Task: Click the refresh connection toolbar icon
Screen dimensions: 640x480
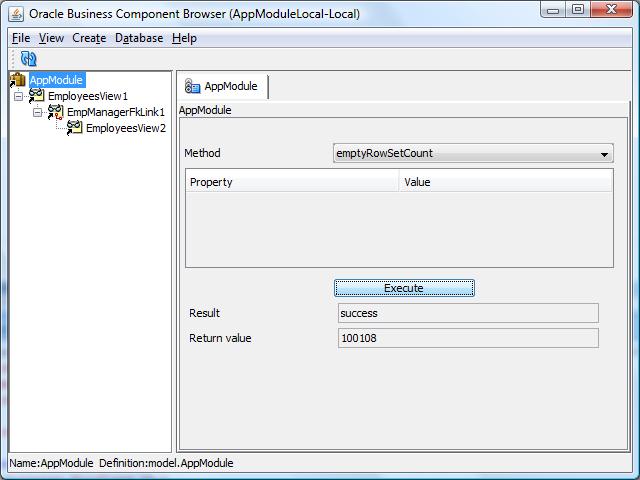Action: (x=29, y=59)
